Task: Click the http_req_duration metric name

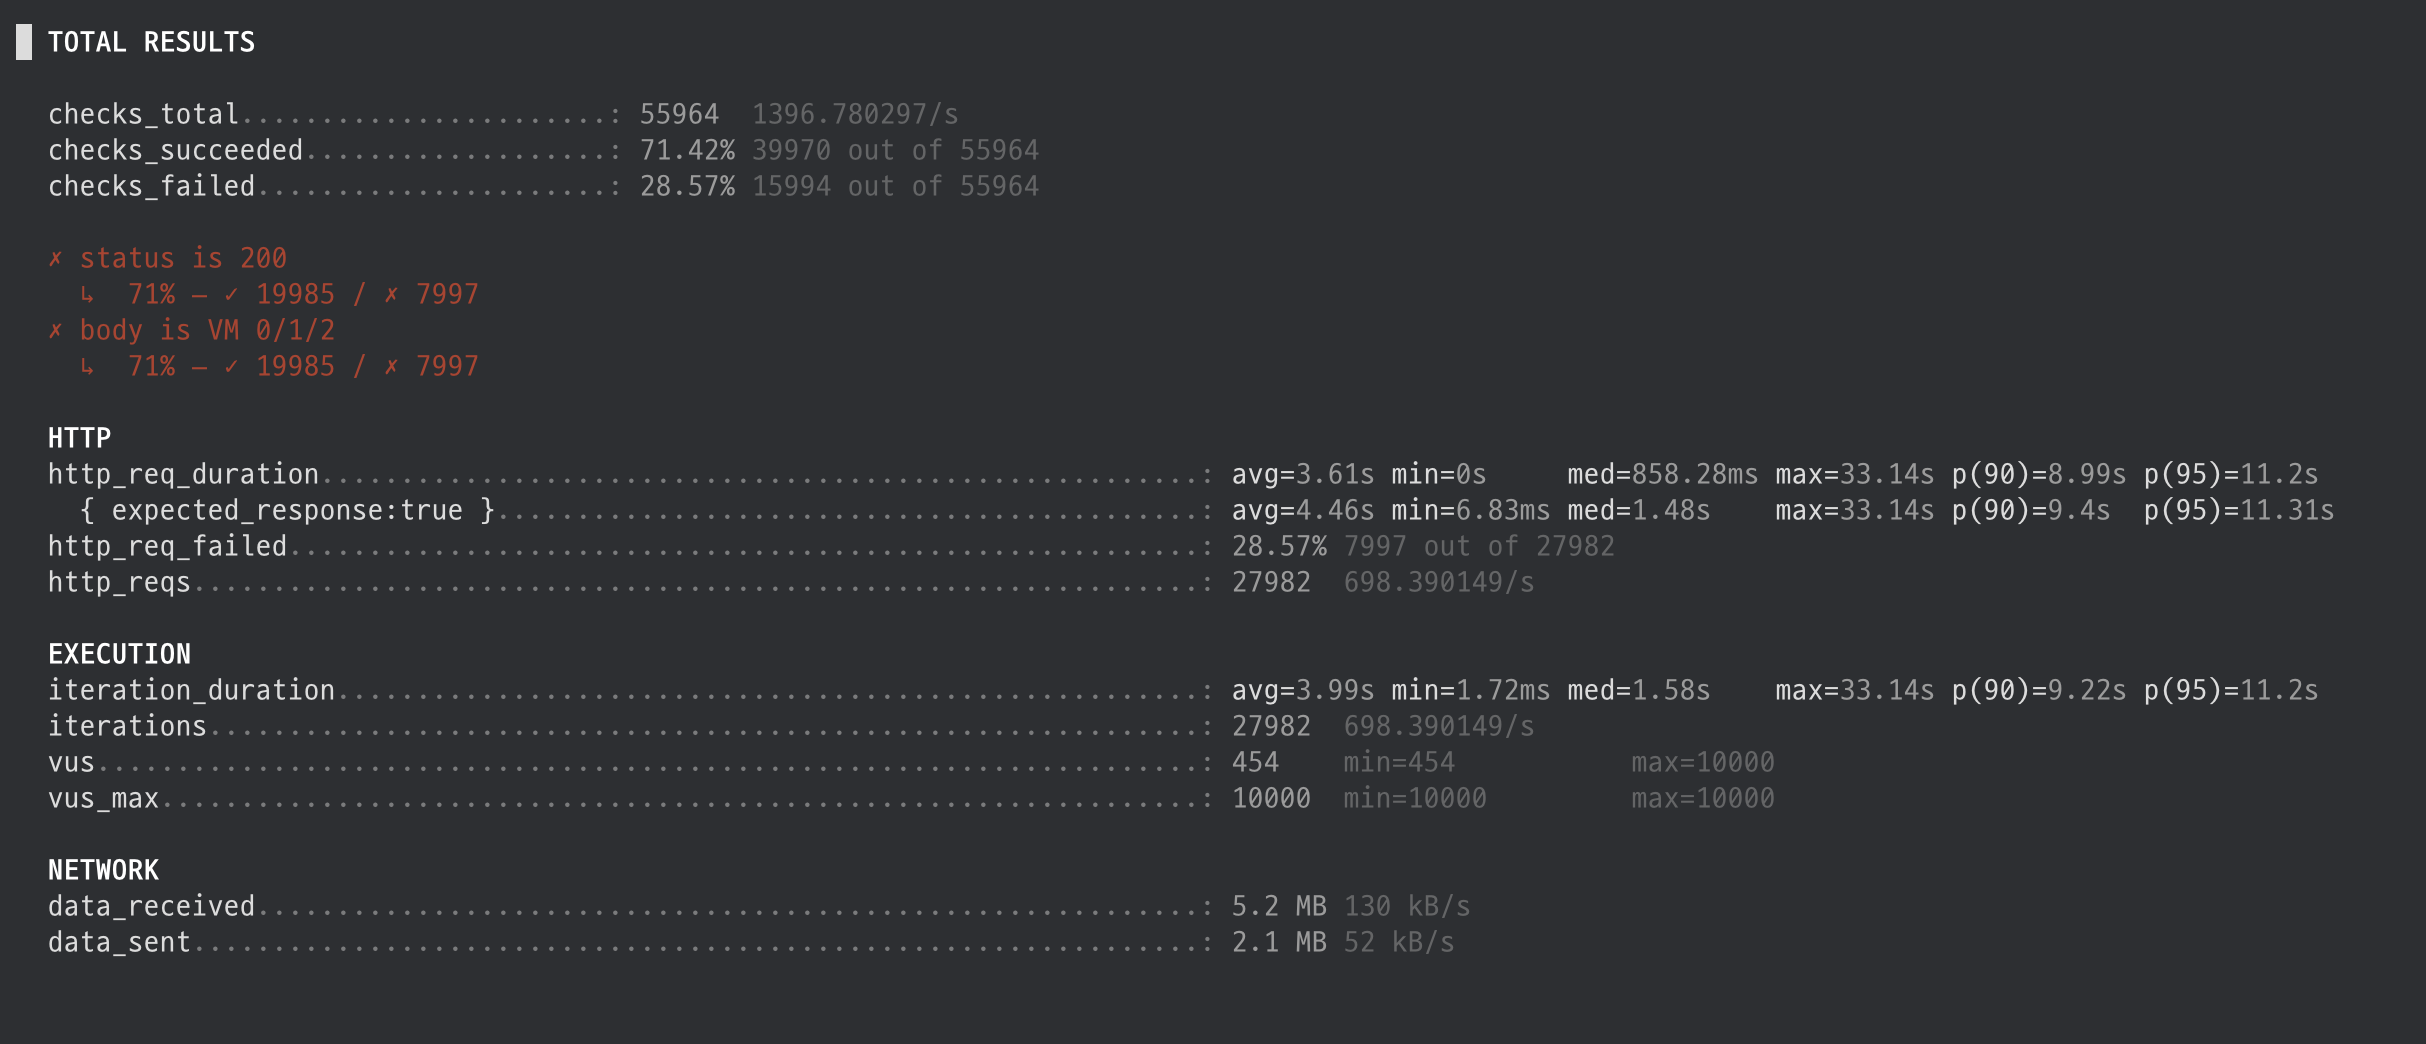Action: [184, 475]
